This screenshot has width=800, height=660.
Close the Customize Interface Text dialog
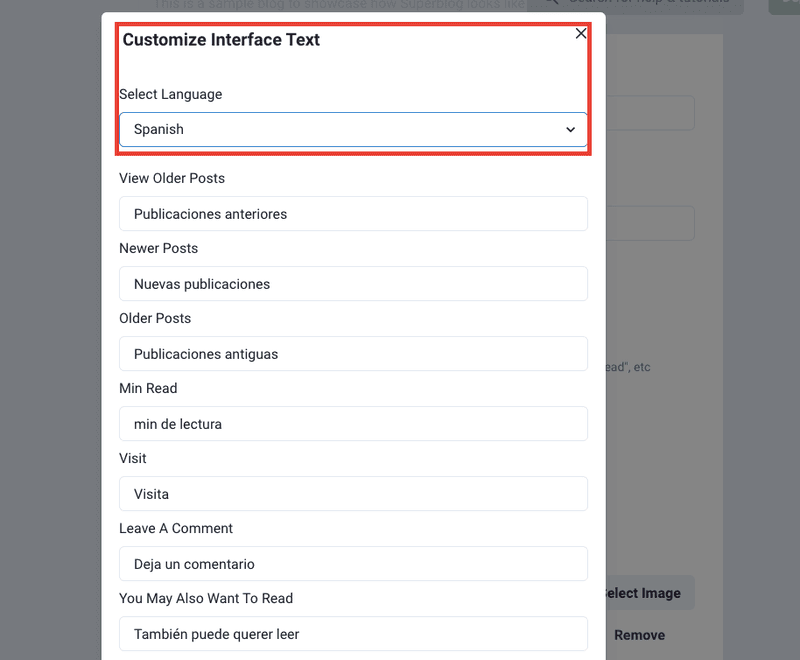[581, 34]
